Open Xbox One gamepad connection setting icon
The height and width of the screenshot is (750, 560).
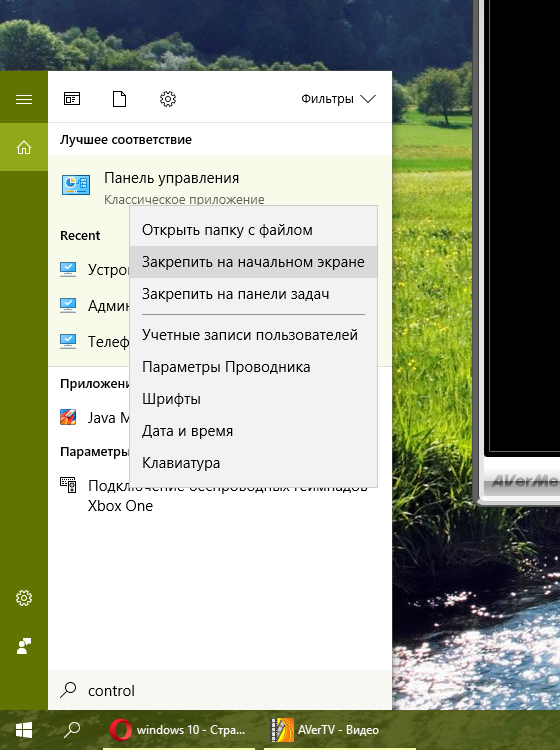68,485
